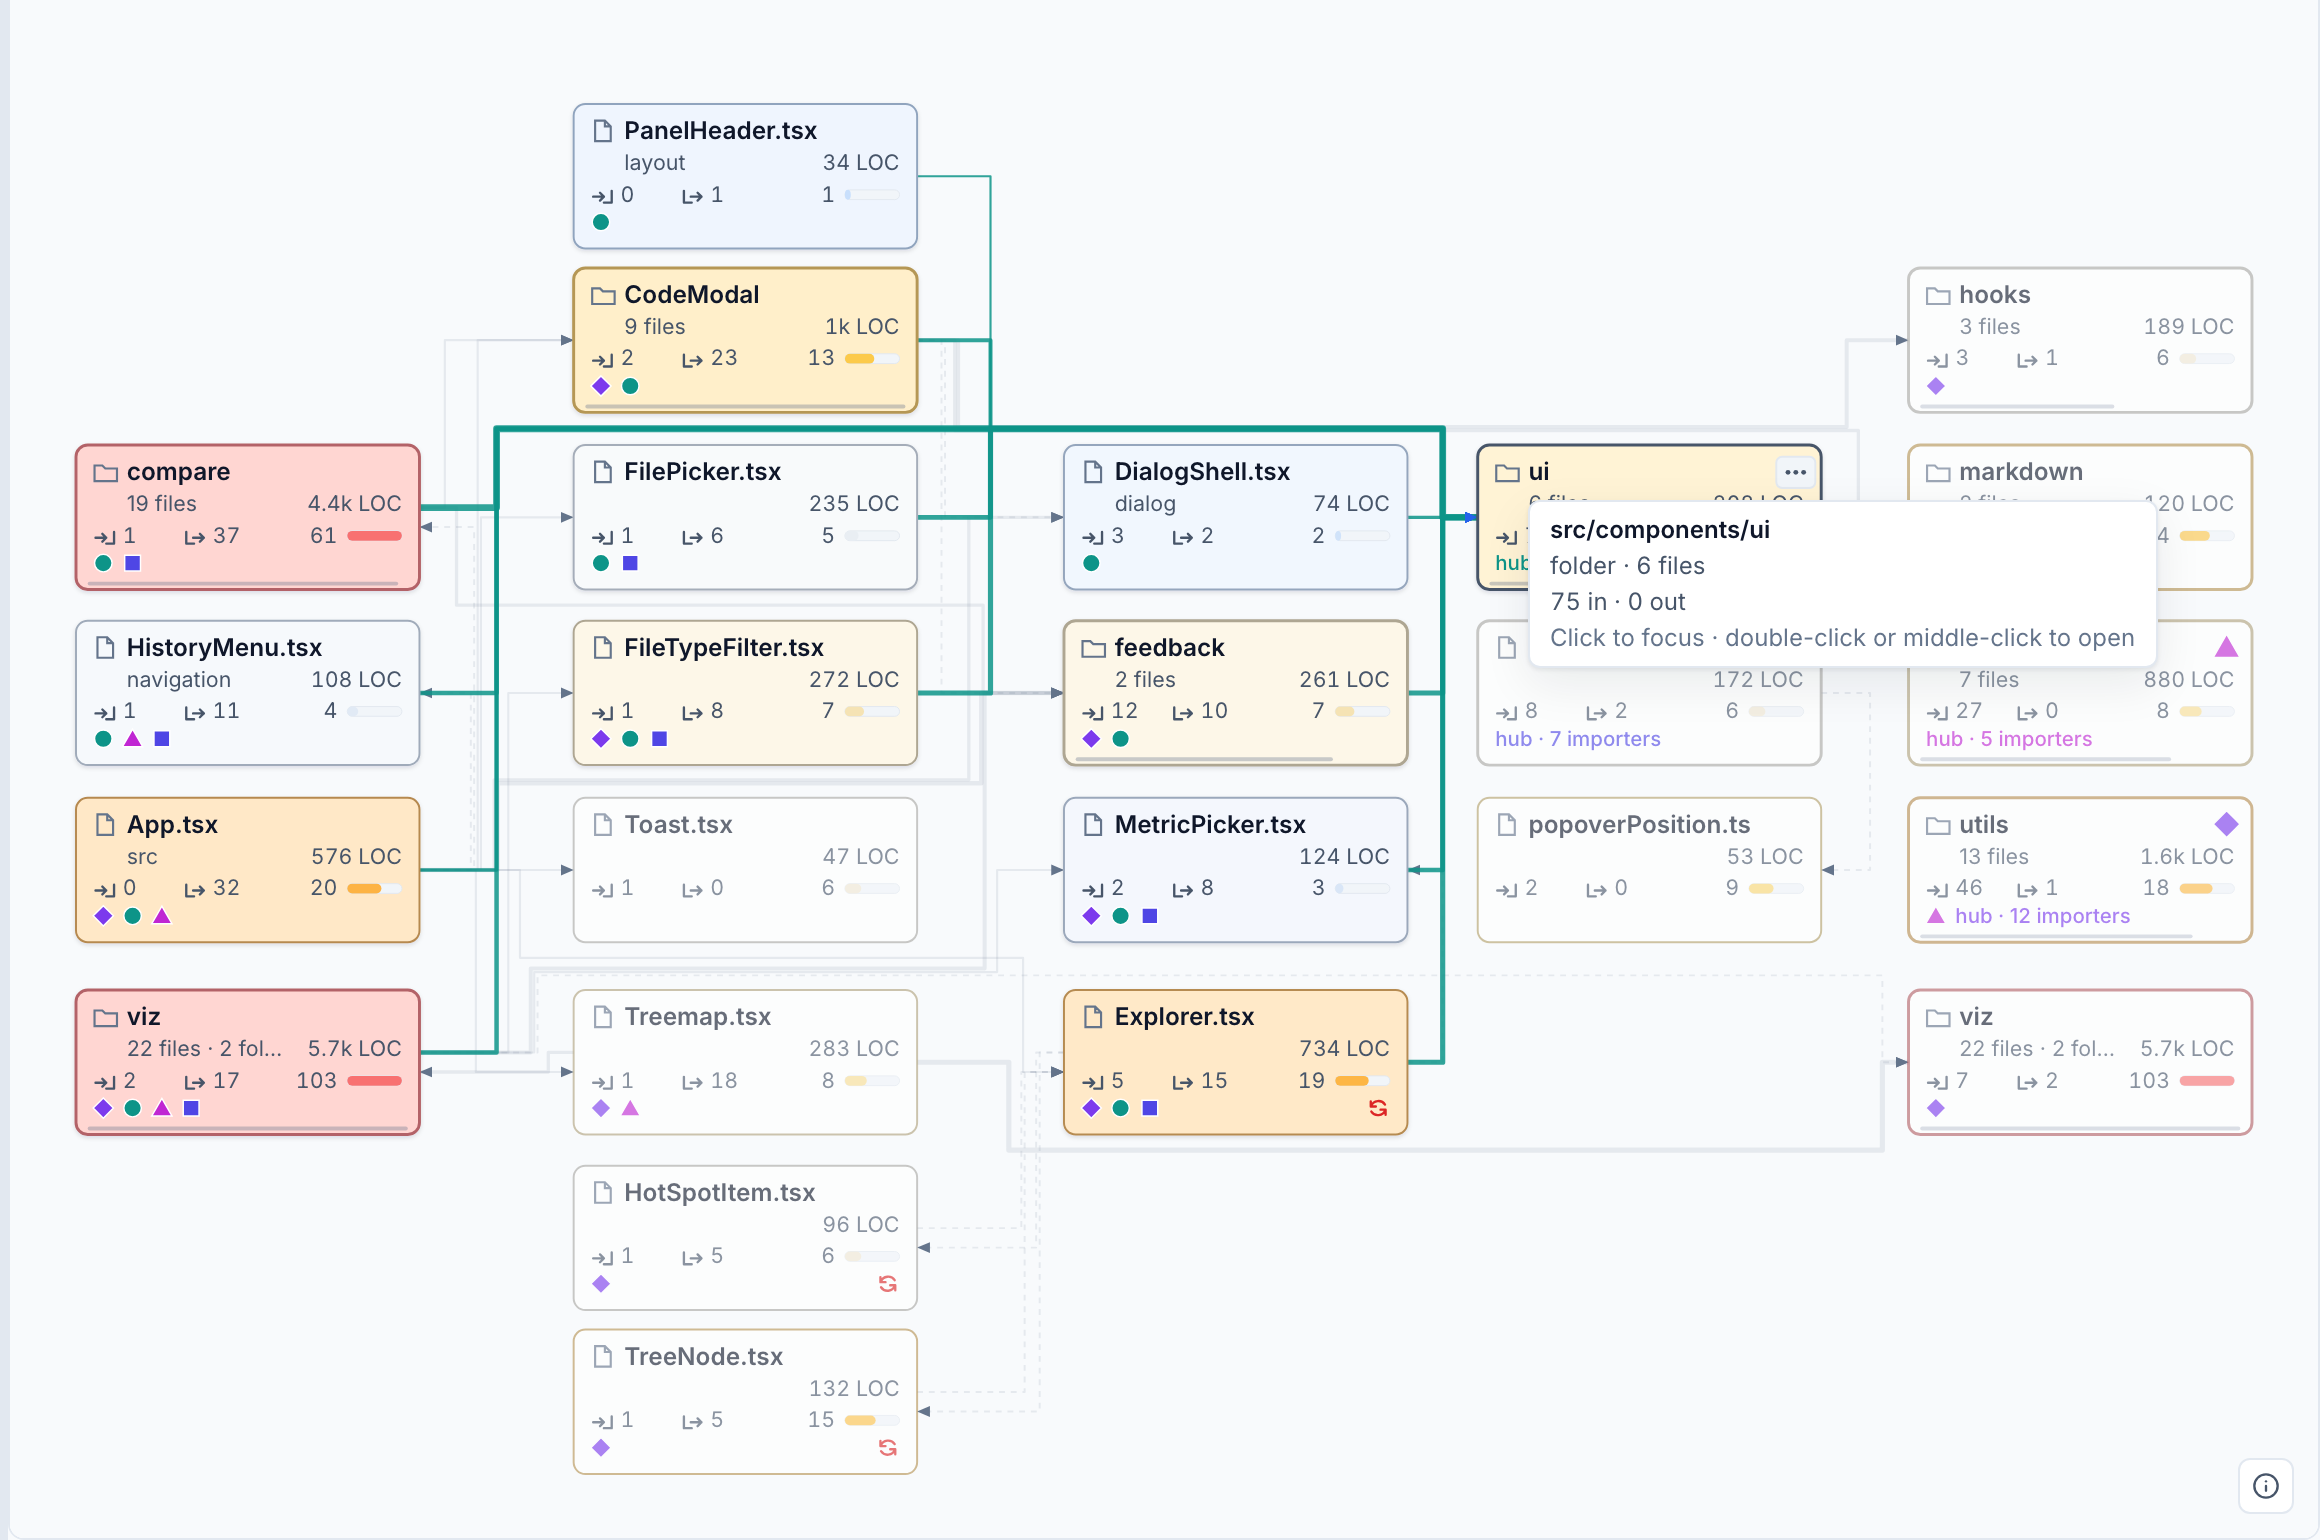Click the '132 LOC' value on TreeNode.tsx
Image resolution: width=2320 pixels, height=1540 pixels.
854,1388
